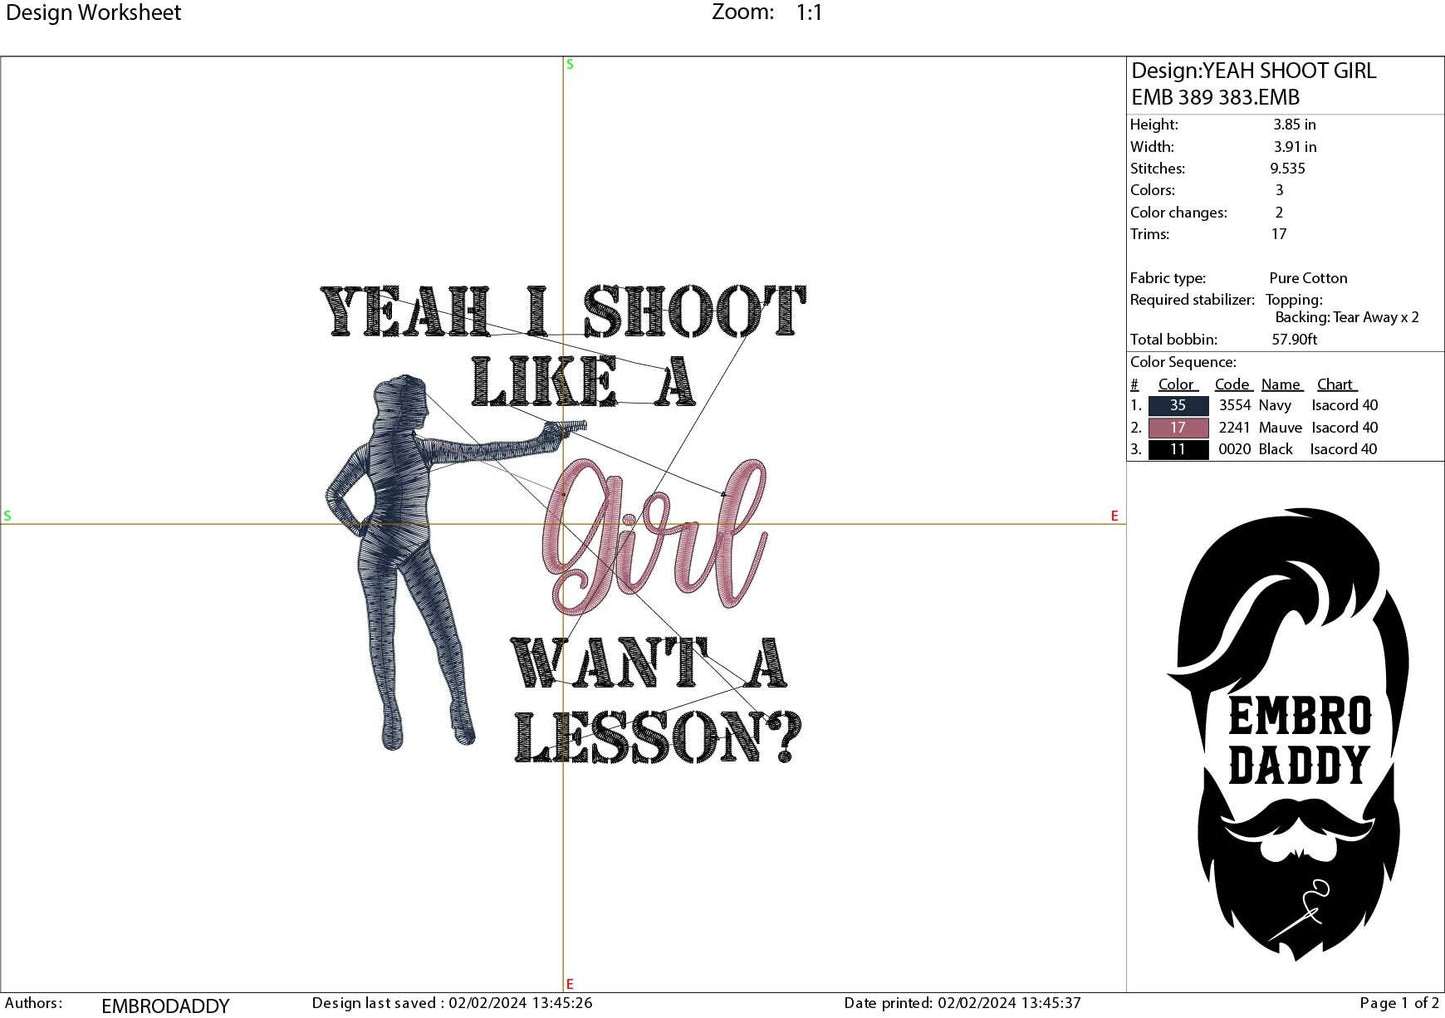Click the 'LIKE A' stitched text
1445x1018 pixels.
582,383
